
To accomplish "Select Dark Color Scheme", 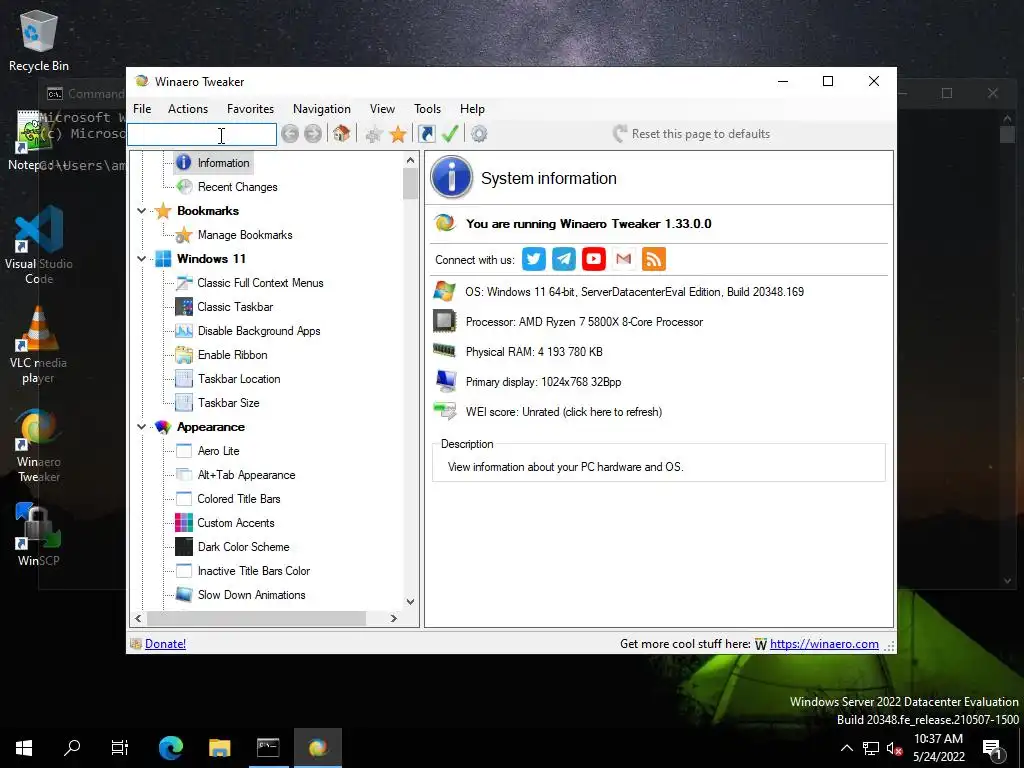I will tap(233, 547).
